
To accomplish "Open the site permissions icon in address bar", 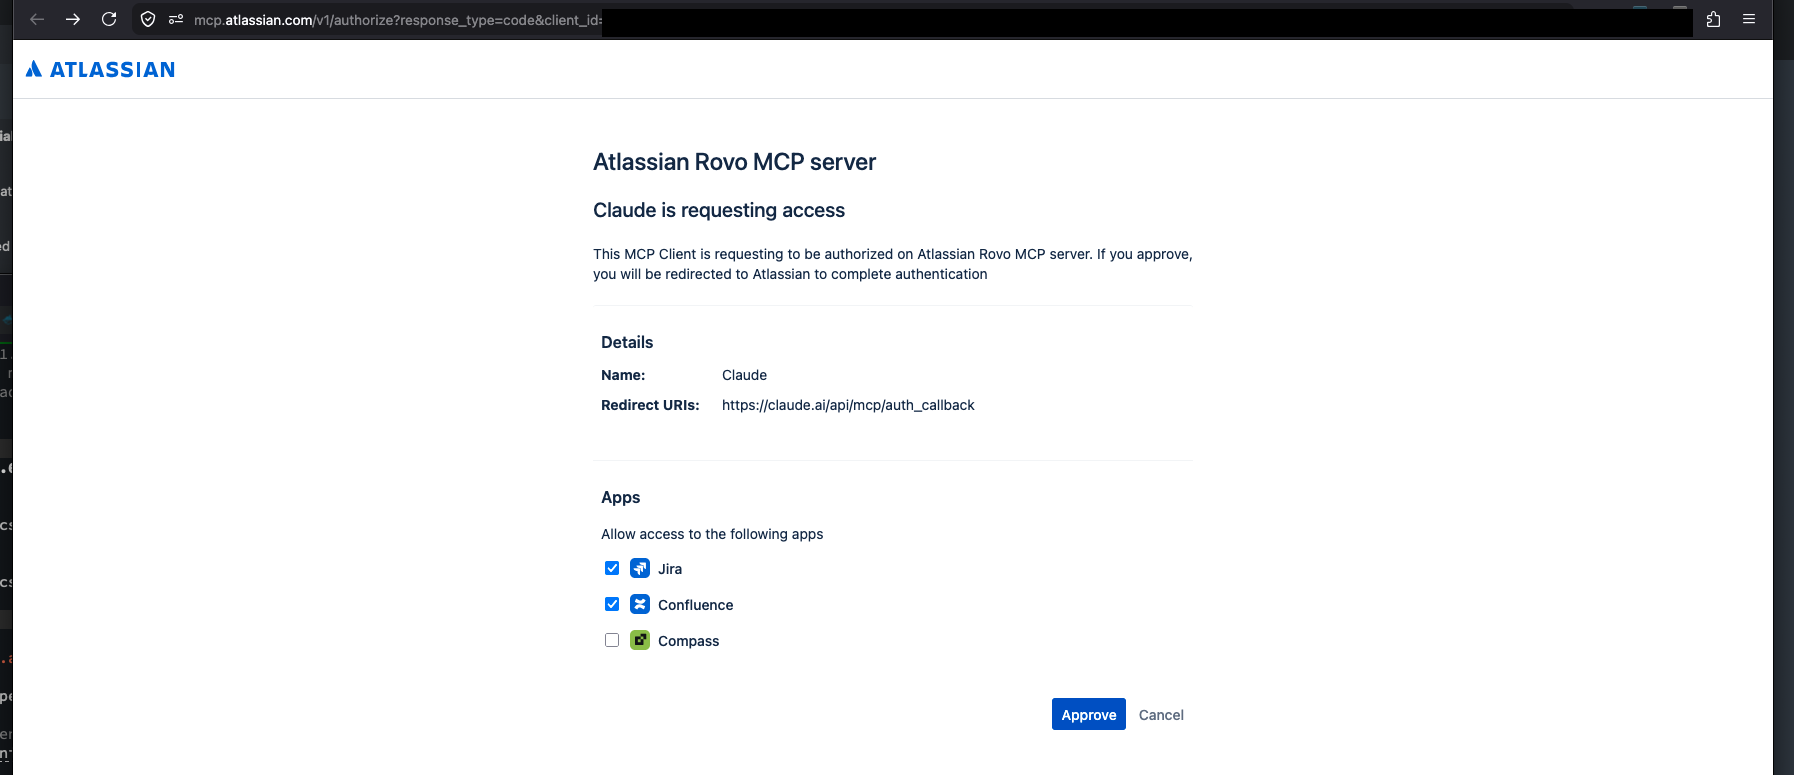I will (176, 19).
